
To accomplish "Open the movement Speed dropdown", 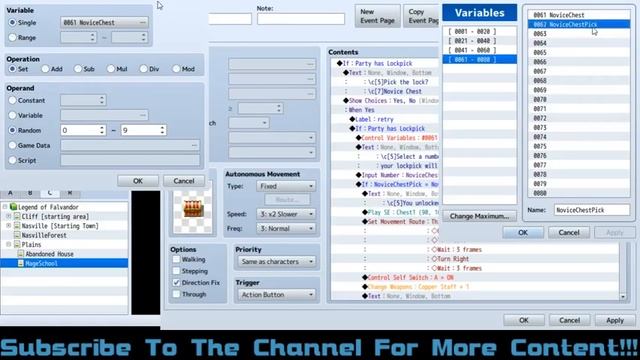I will [x=286, y=214].
